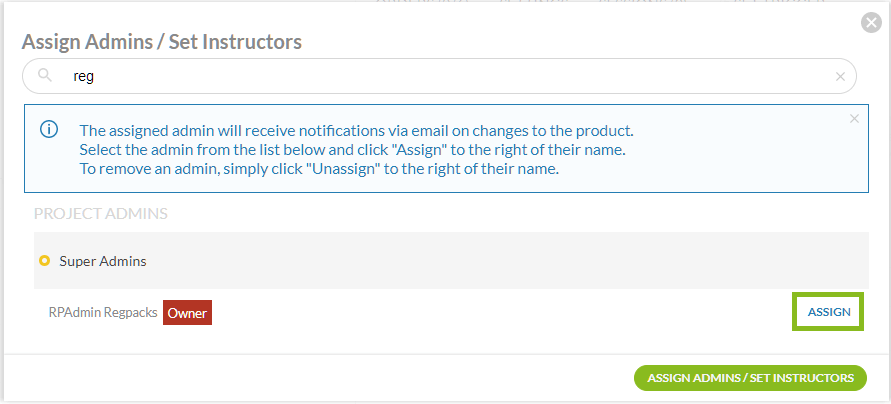Image resolution: width=891 pixels, height=404 pixels.
Task: Select the Super Admins yellow circle
Action: click(44, 261)
